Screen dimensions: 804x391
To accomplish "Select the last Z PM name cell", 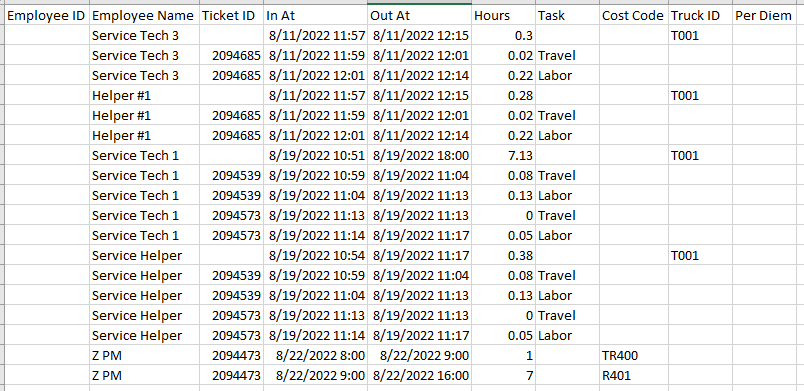I will pos(145,376).
